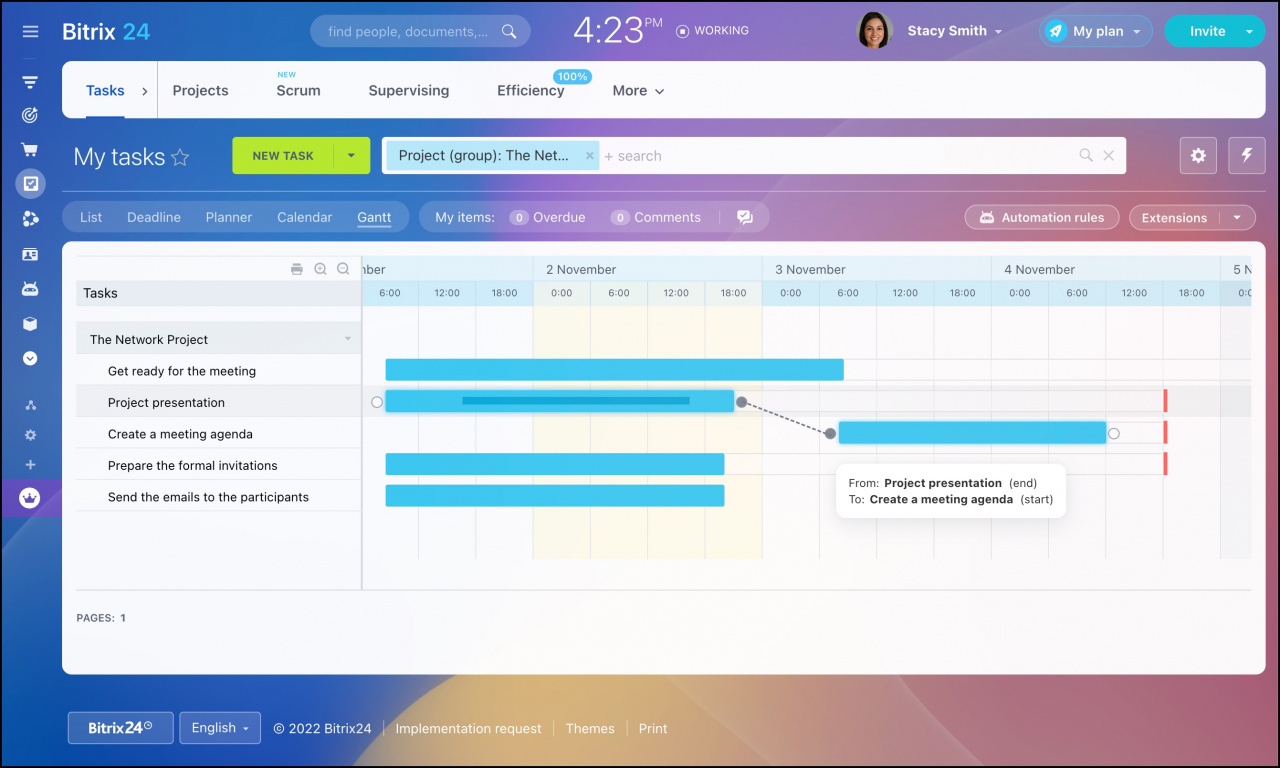Open the Tasks checkbox icon in the sidebar
This screenshot has width=1280, height=768.
point(30,183)
